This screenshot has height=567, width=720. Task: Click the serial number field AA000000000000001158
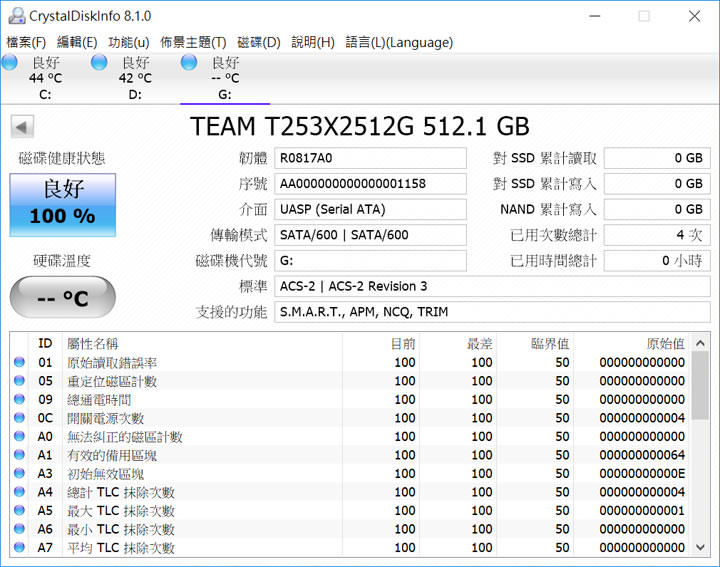[x=370, y=184]
